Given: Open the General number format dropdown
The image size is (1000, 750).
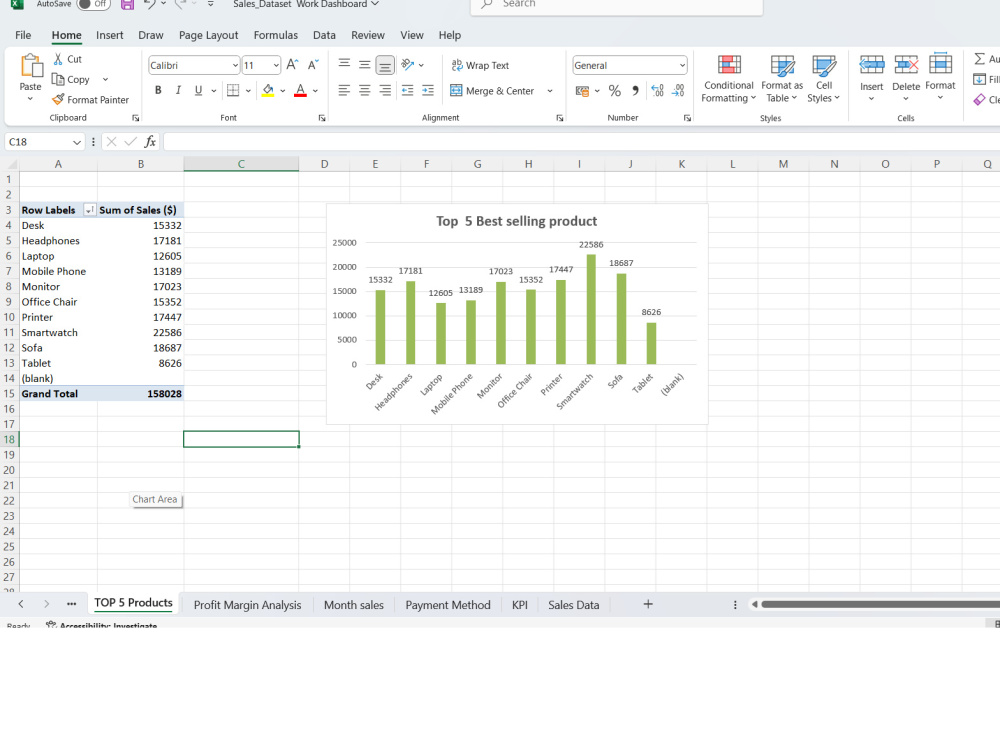Looking at the screenshot, I should (x=682, y=65).
